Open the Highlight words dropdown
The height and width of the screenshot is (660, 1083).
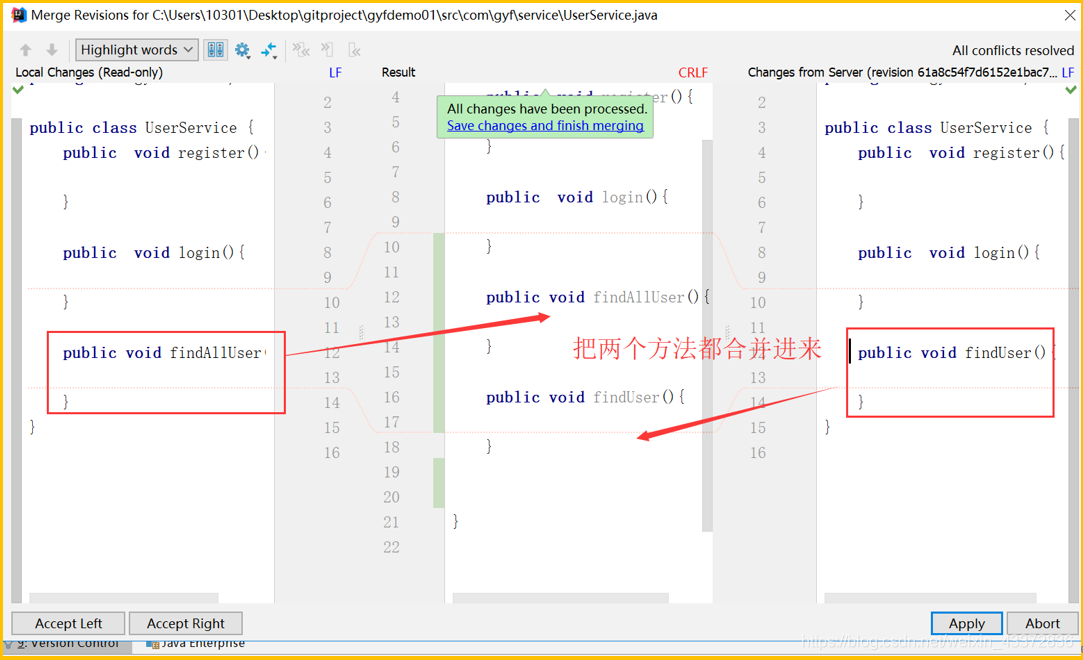137,50
